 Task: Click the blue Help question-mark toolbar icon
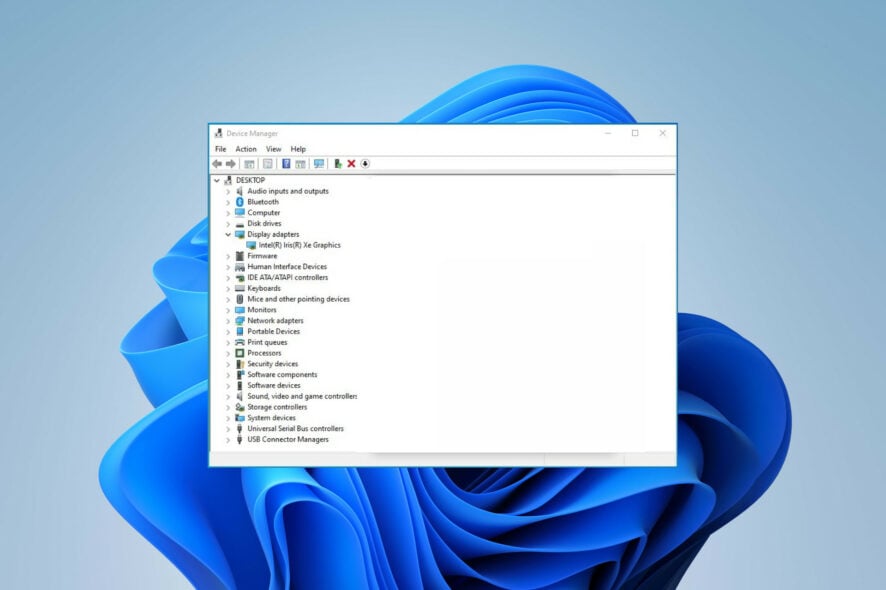coord(286,164)
